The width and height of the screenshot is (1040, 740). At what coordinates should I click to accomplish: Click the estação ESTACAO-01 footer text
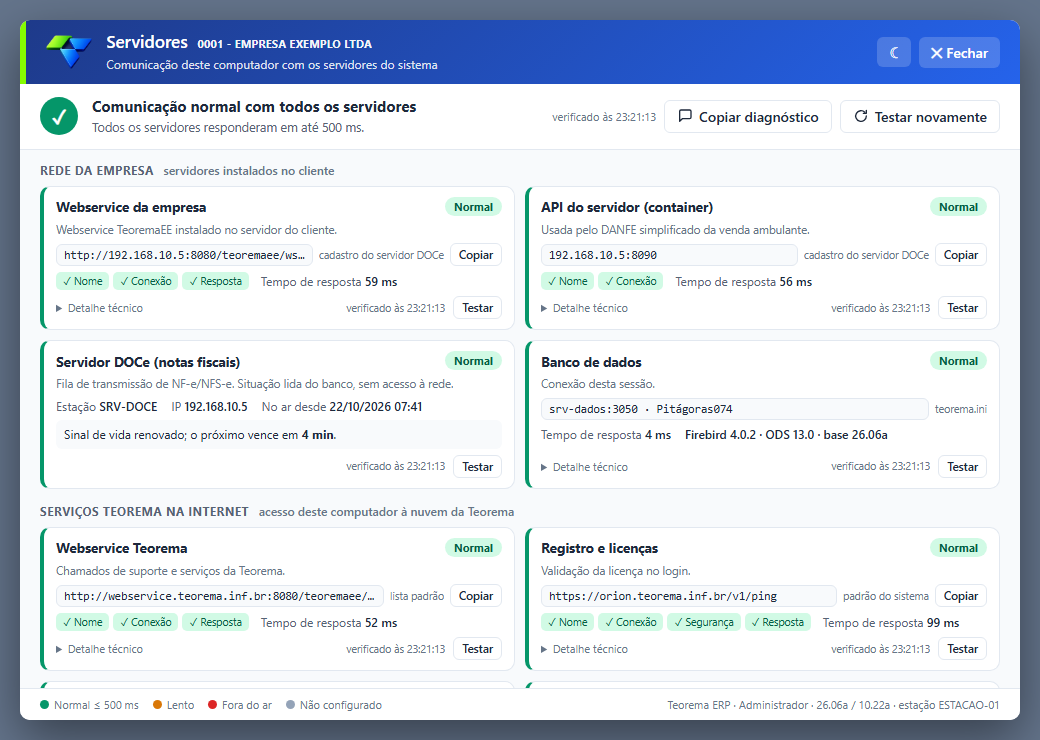[949, 705]
